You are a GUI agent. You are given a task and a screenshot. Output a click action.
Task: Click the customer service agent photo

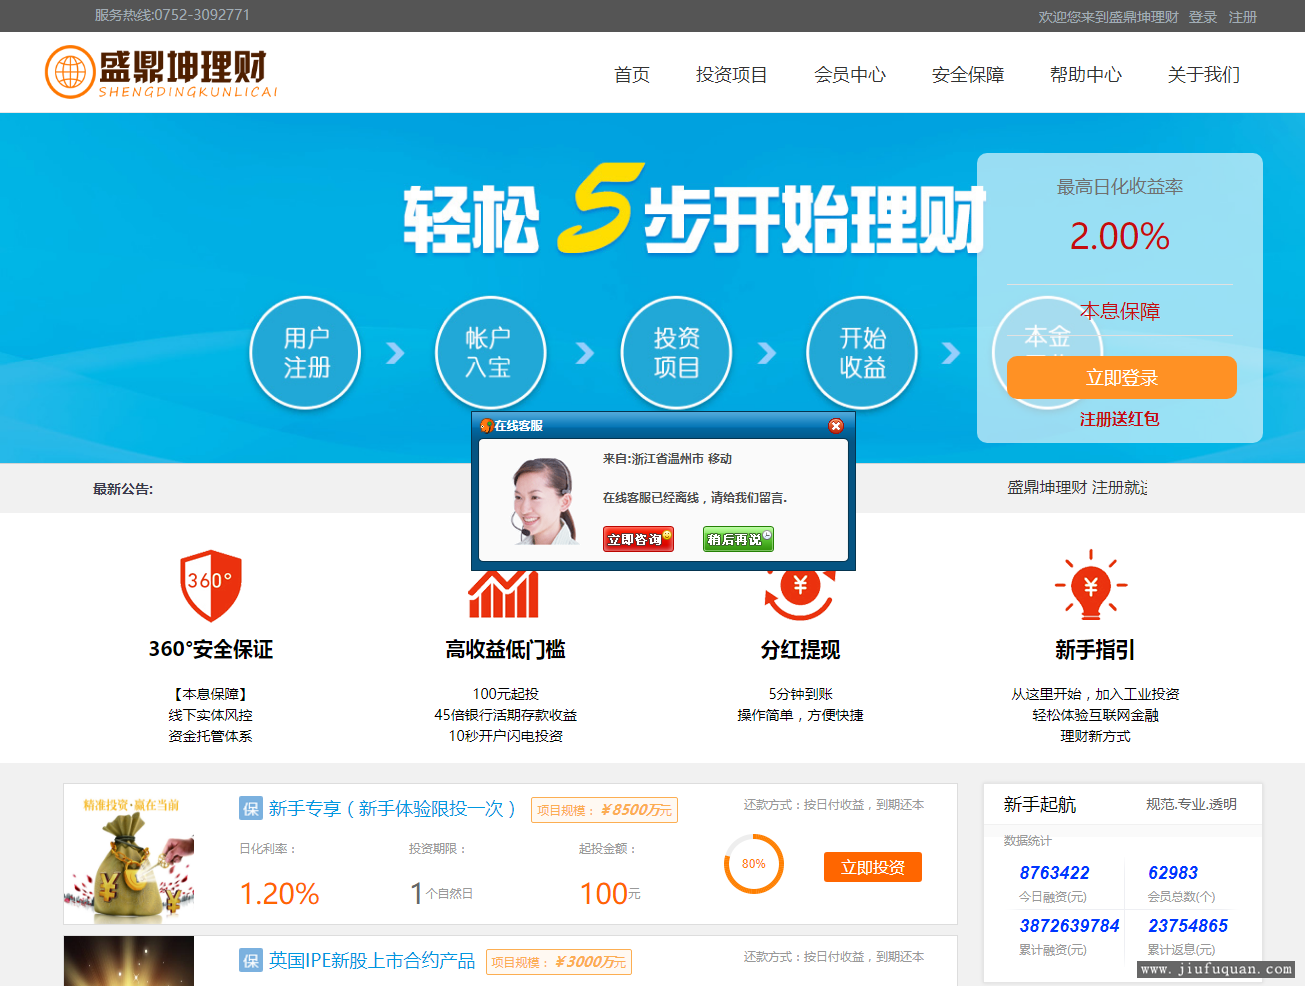(x=544, y=501)
